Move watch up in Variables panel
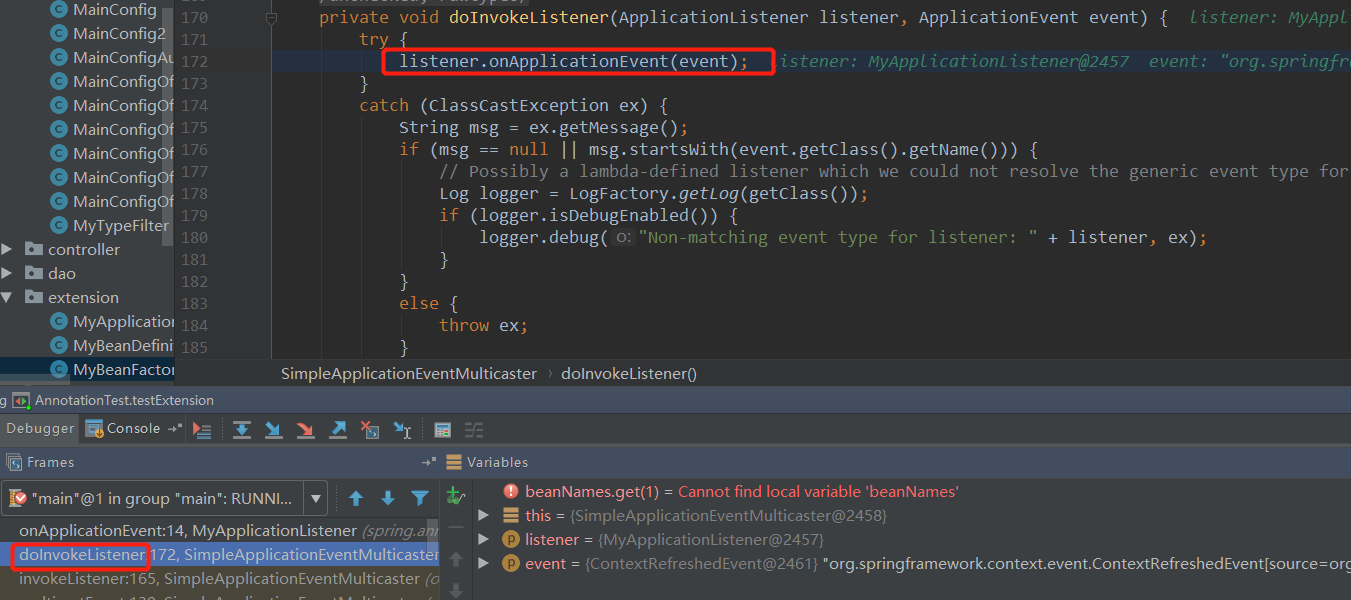The image size is (1351, 600). [x=456, y=559]
